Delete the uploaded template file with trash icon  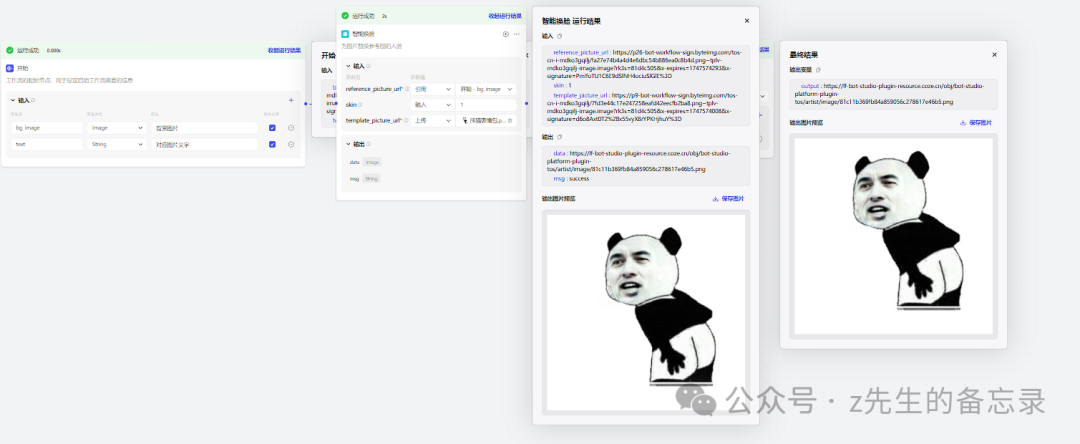(x=510, y=120)
